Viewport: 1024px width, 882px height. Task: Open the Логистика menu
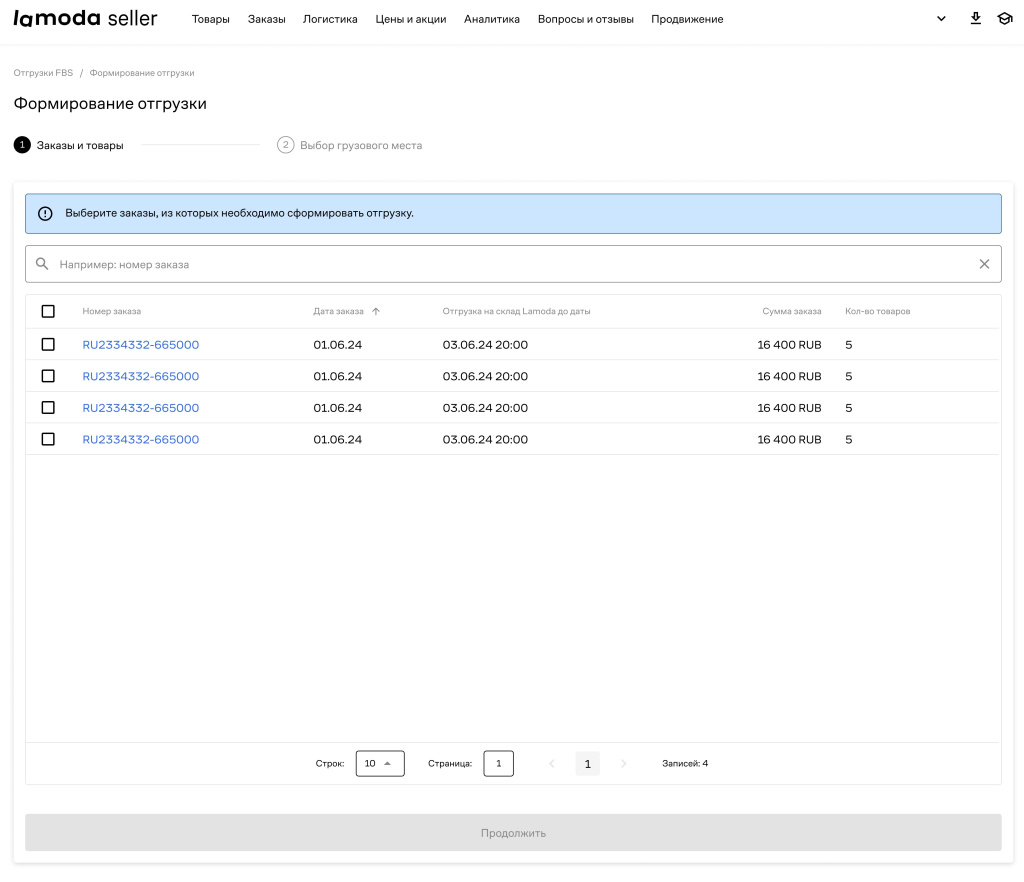point(330,19)
